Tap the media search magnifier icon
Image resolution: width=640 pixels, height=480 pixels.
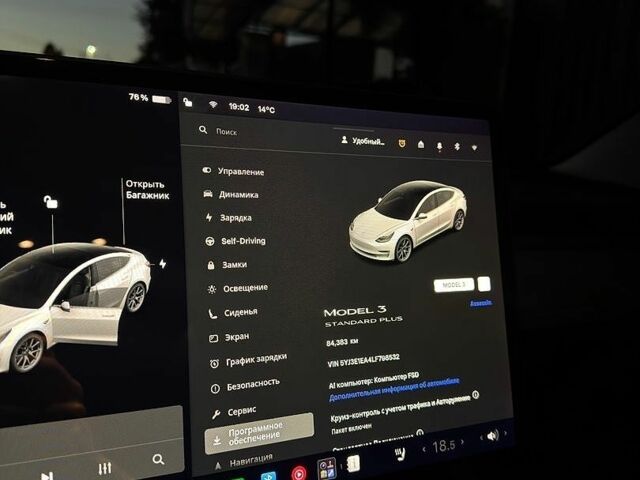pos(158,460)
